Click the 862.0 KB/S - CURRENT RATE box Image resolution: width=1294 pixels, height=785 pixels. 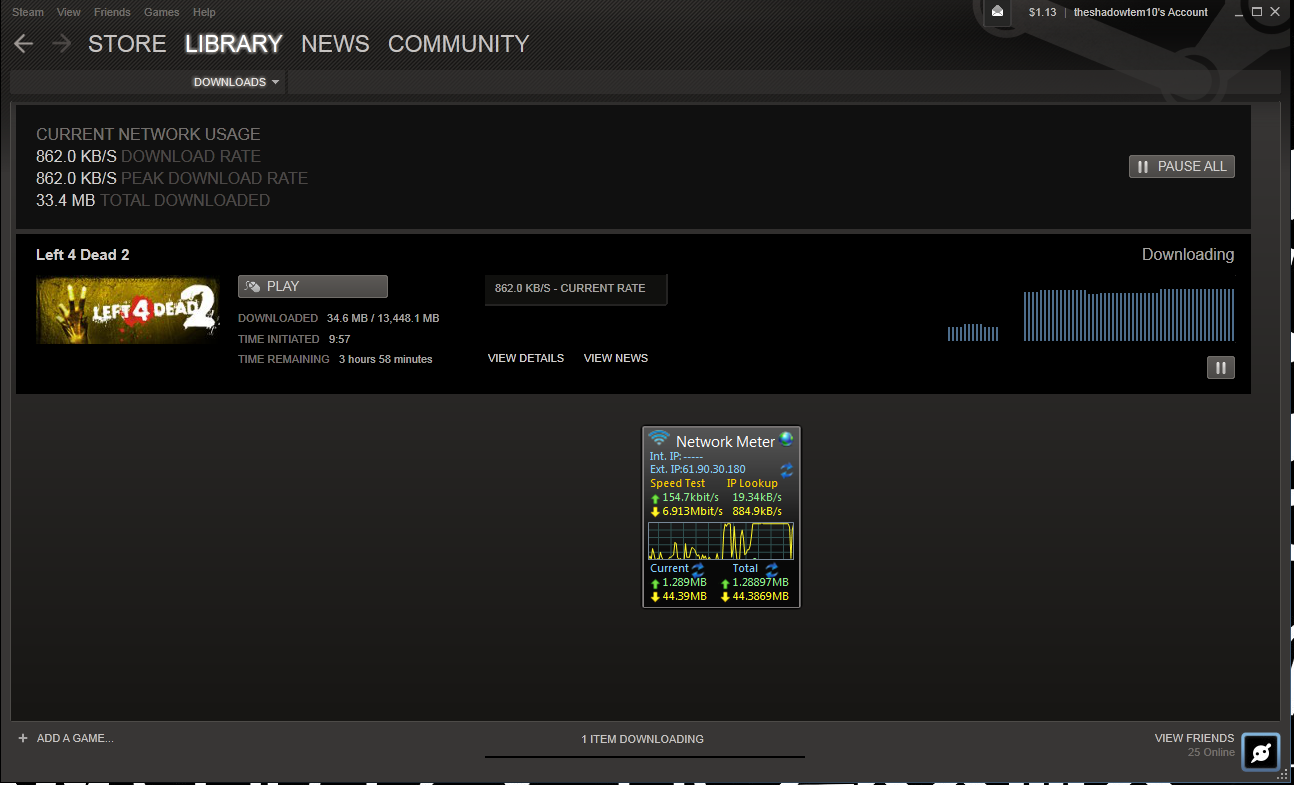coord(576,288)
